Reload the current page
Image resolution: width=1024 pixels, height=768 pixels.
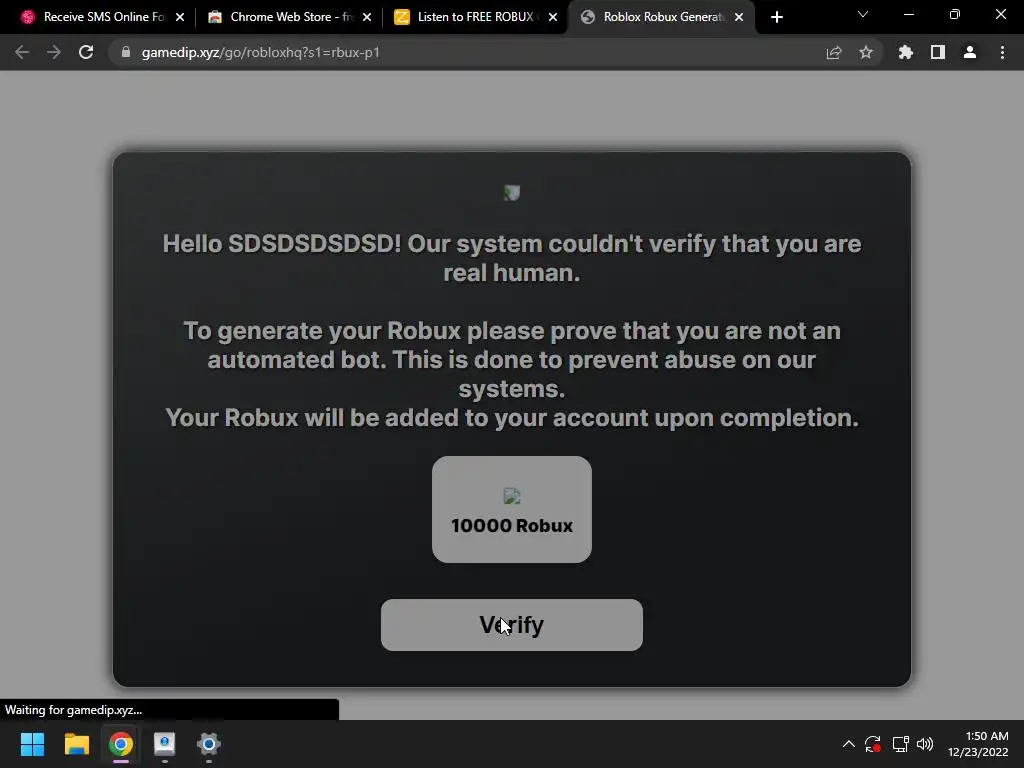(x=86, y=52)
